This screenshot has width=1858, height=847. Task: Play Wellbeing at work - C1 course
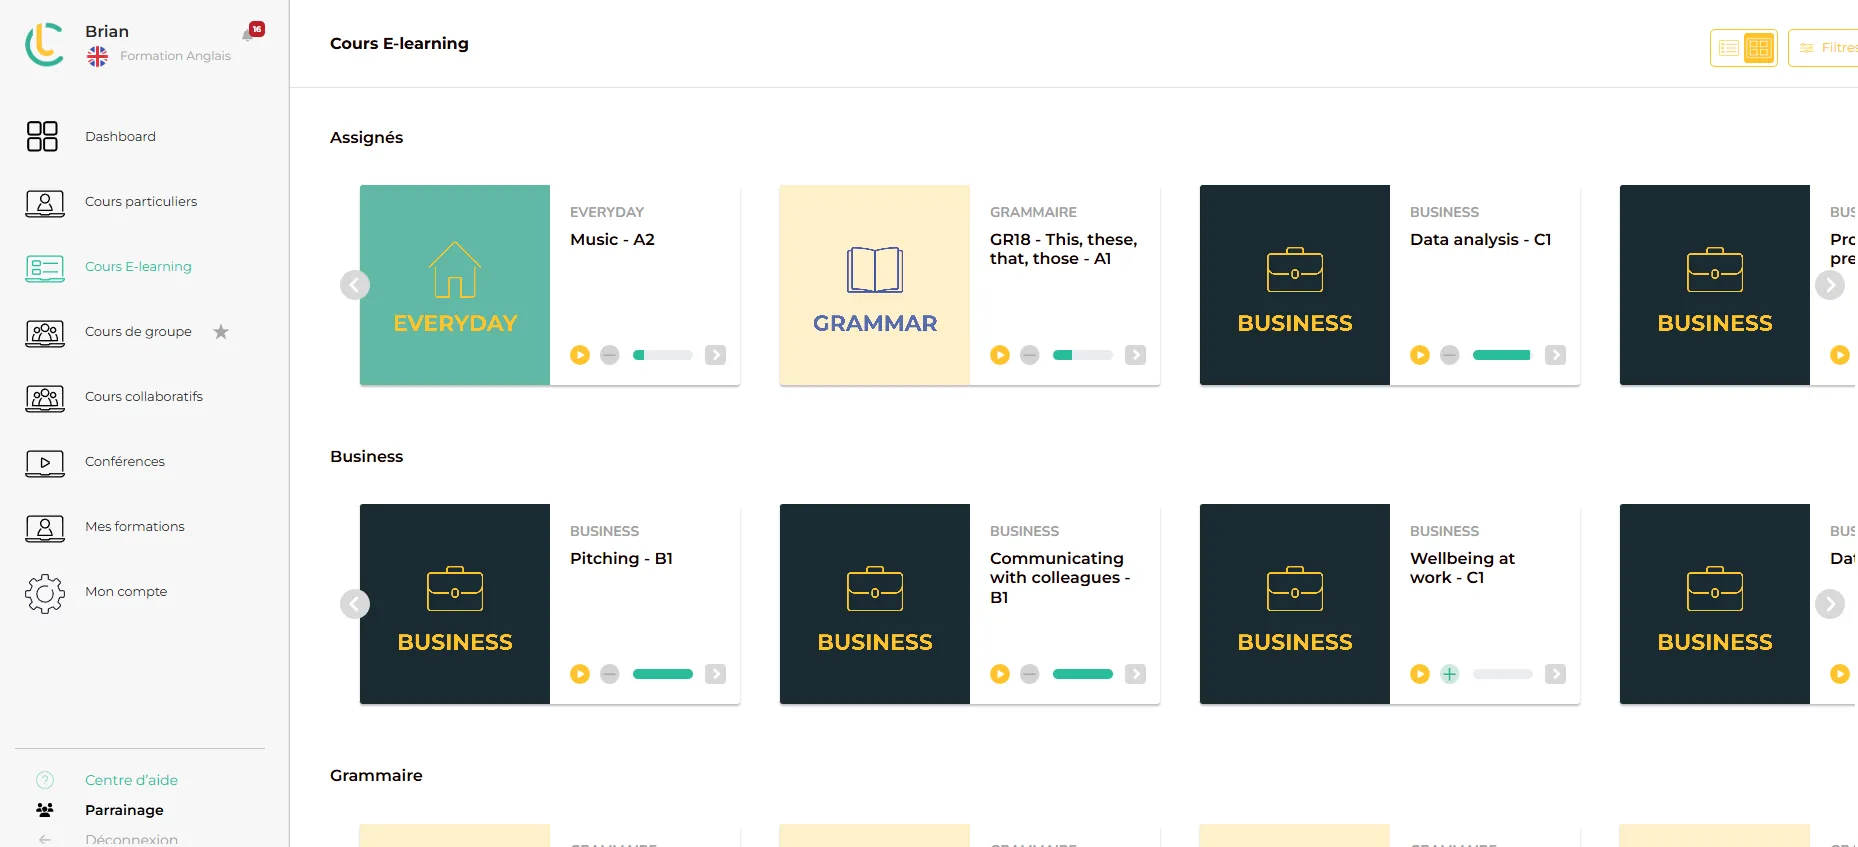[1420, 674]
